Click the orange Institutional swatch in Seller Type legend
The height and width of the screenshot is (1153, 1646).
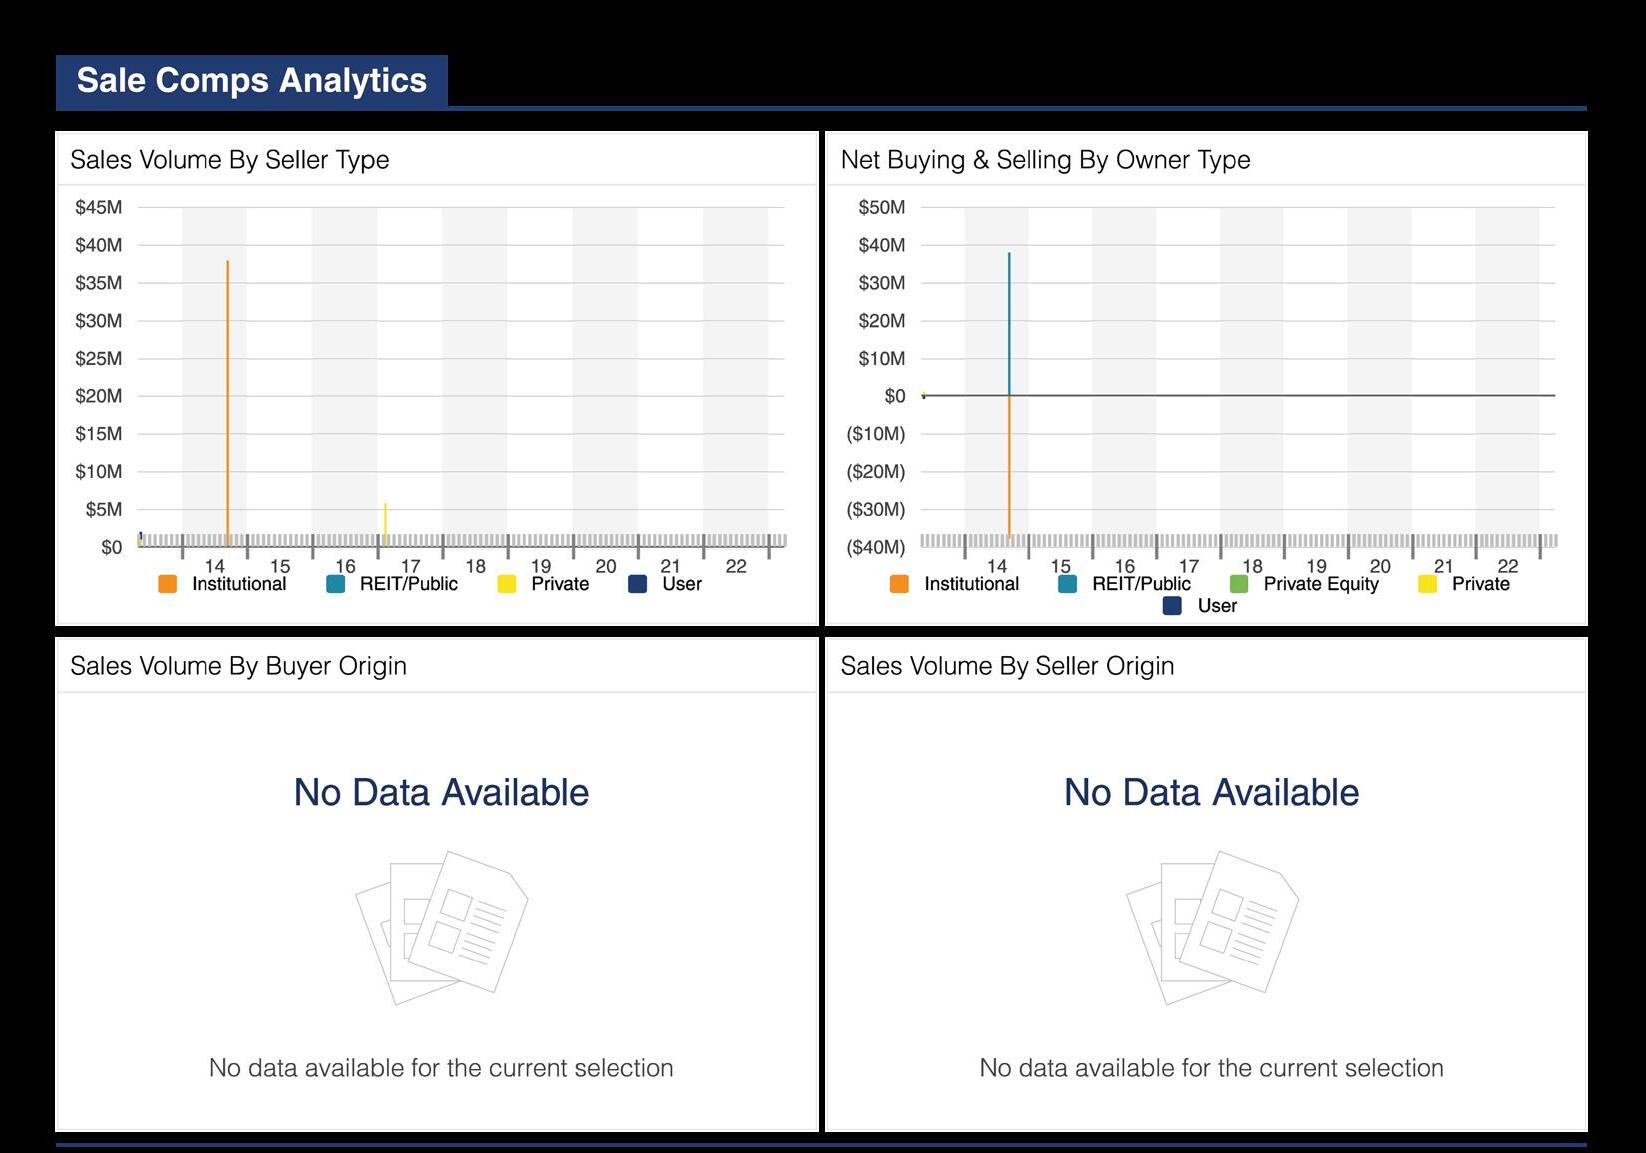(x=168, y=584)
